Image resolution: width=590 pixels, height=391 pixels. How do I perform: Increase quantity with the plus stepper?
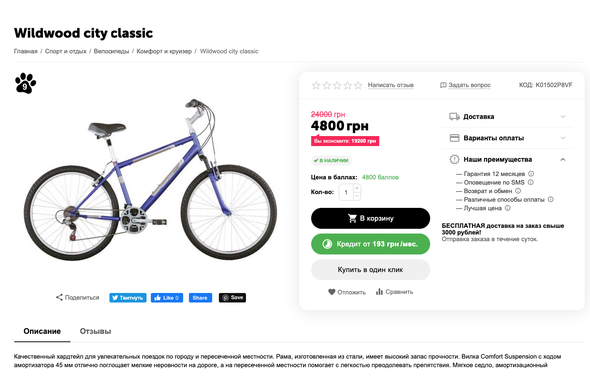pos(357,188)
